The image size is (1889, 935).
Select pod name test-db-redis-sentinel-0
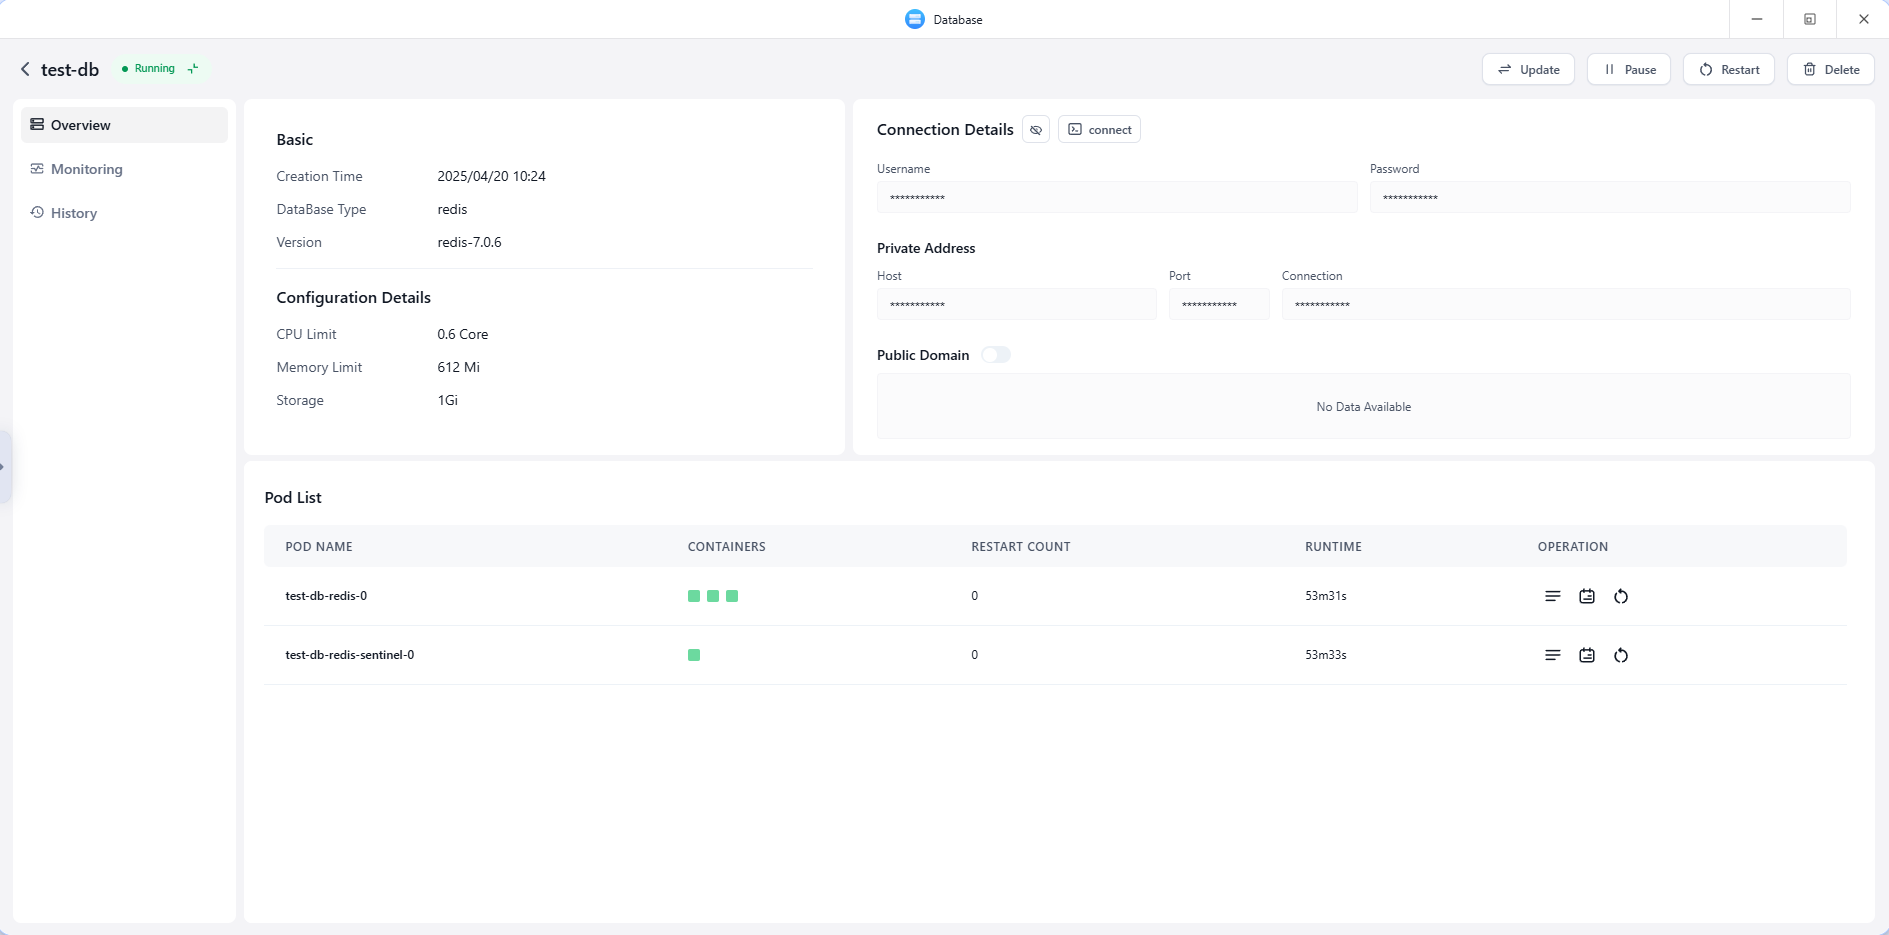[x=350, y=655]
